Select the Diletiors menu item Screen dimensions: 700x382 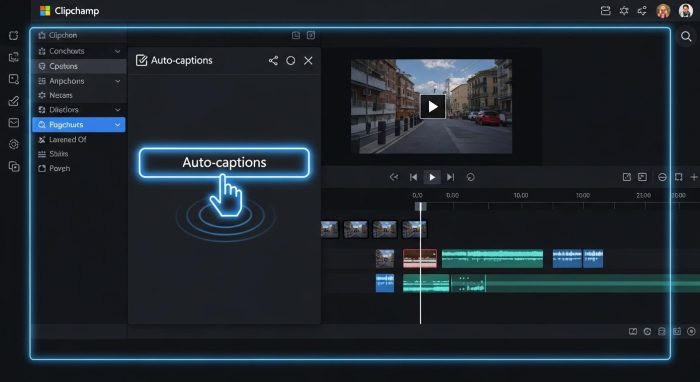point(79,110)
